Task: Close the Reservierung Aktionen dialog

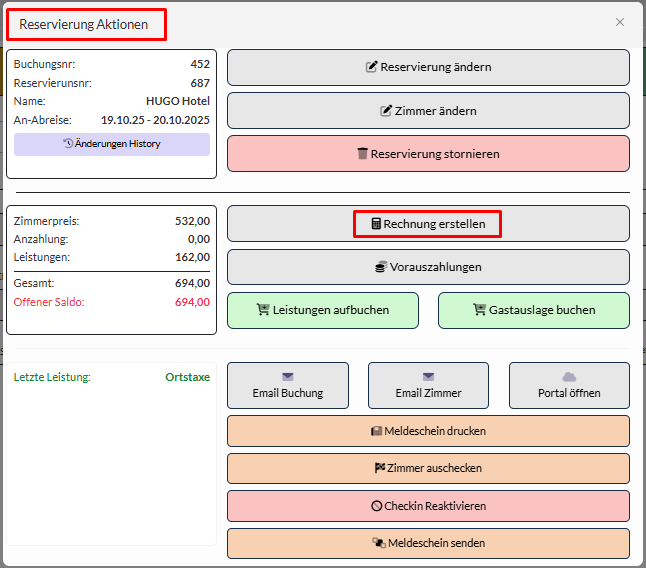Action: 620,22
